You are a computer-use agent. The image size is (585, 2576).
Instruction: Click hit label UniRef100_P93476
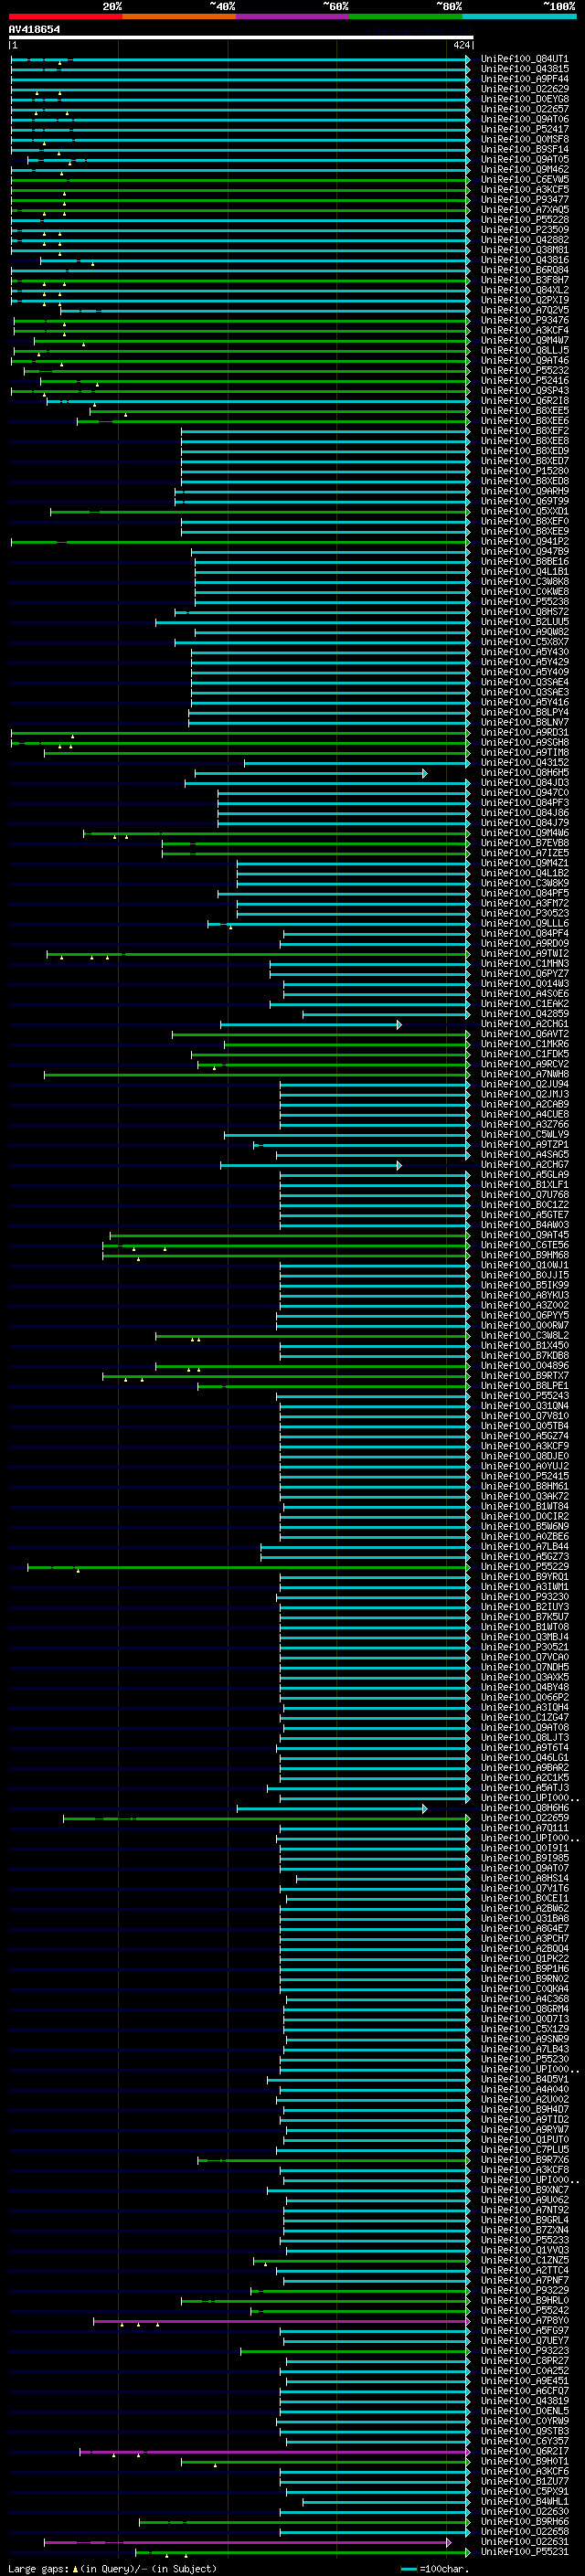click(524, 320)
